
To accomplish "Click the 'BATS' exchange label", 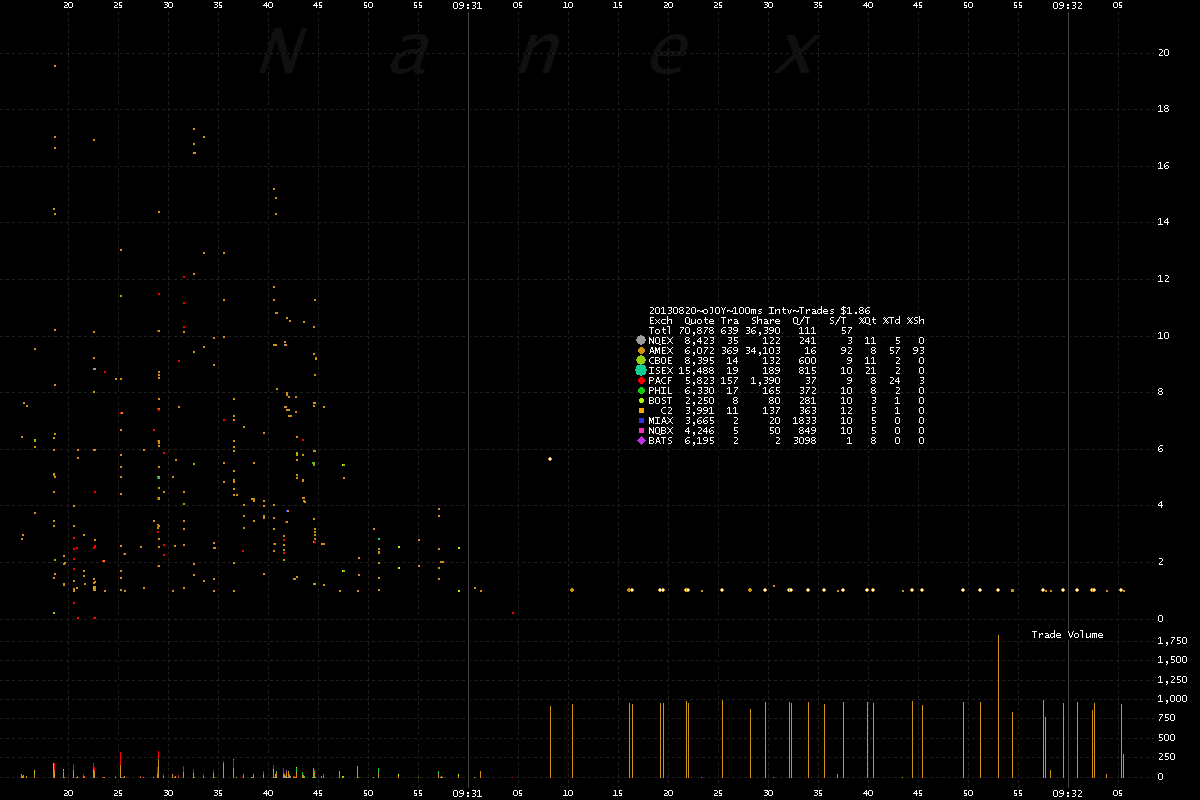I will (x=660, y=441).
